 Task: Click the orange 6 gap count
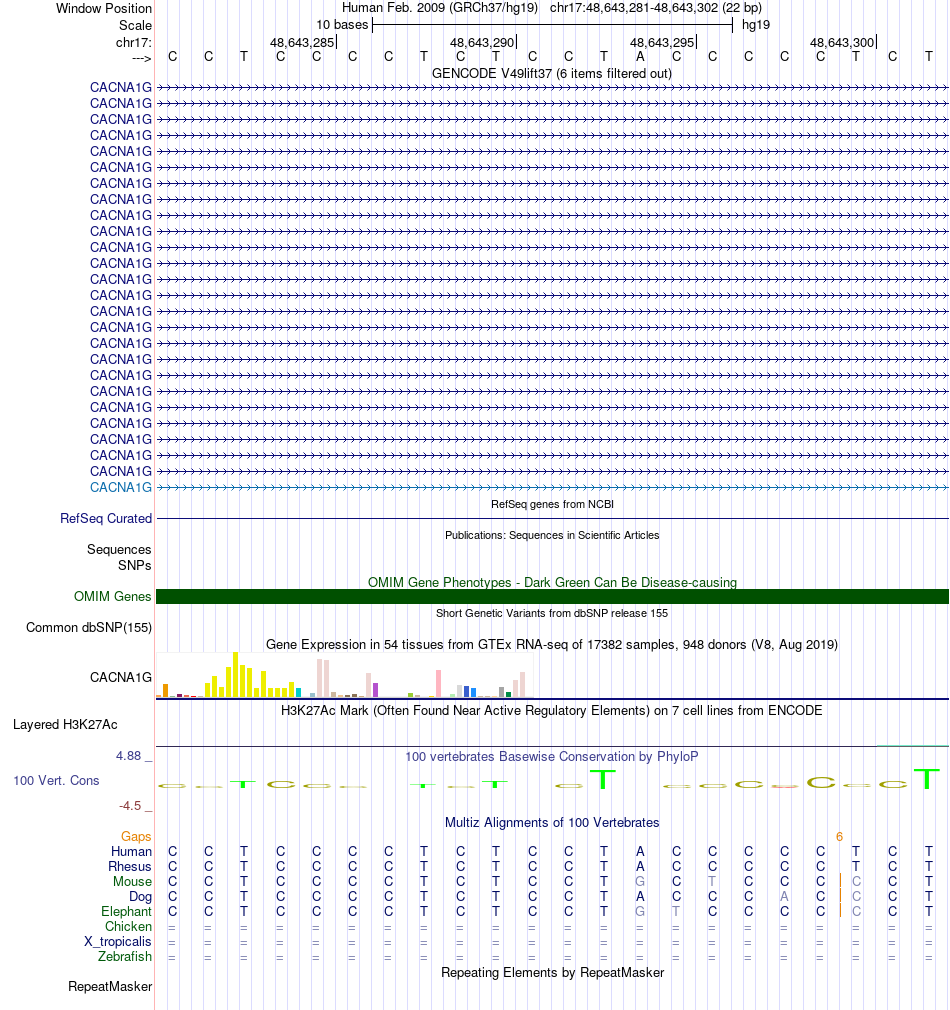tap(839, 837)
